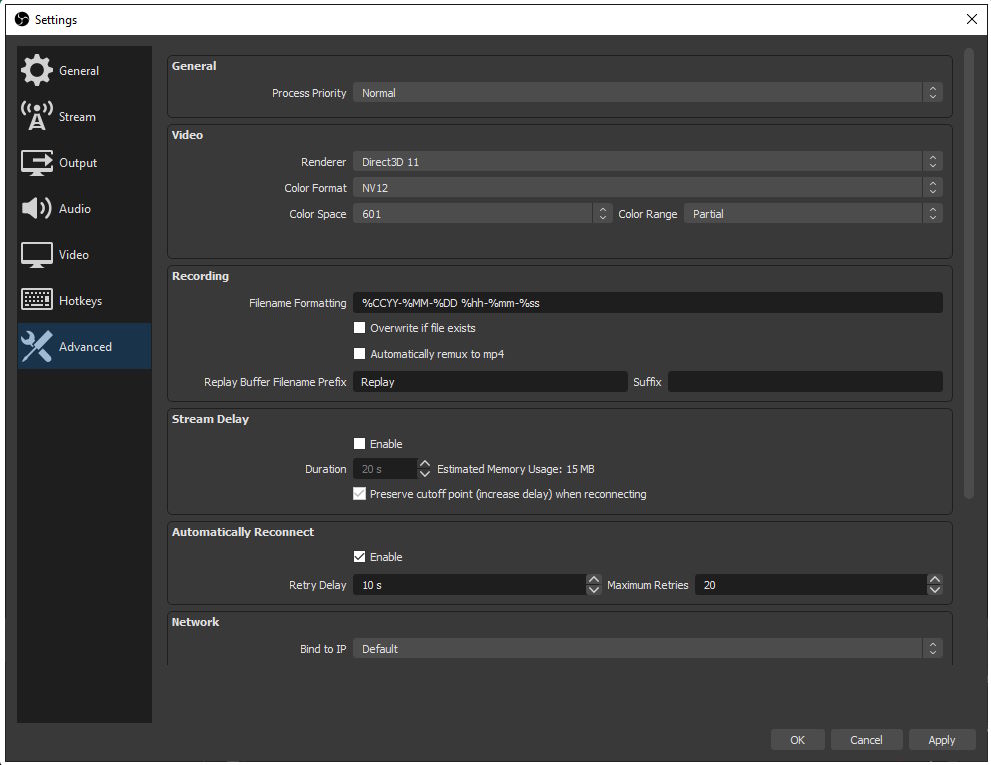The height and width of the screenshot is (765, 991).
Task: Click the OBS logo in title bar
Action: coord(21,19)
